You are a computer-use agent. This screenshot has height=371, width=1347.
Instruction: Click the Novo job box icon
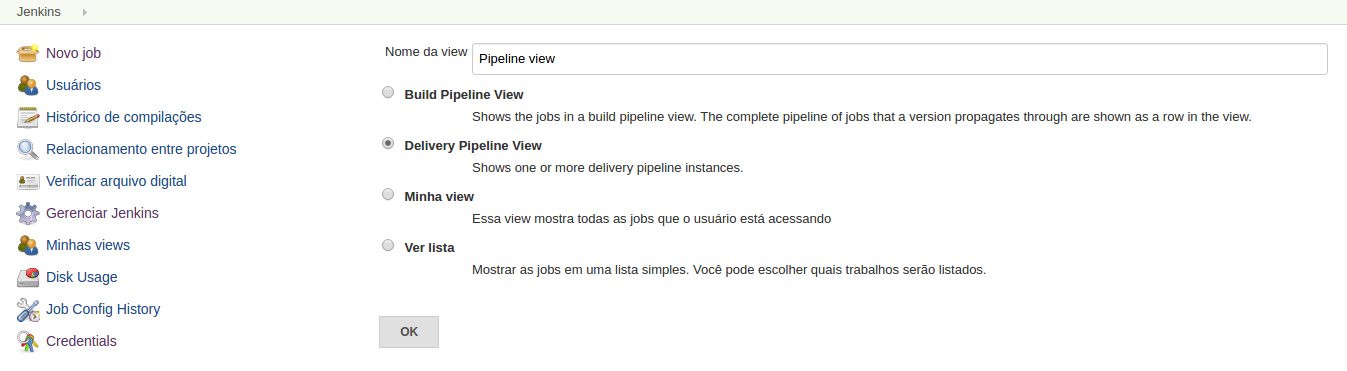click(28, 53)
